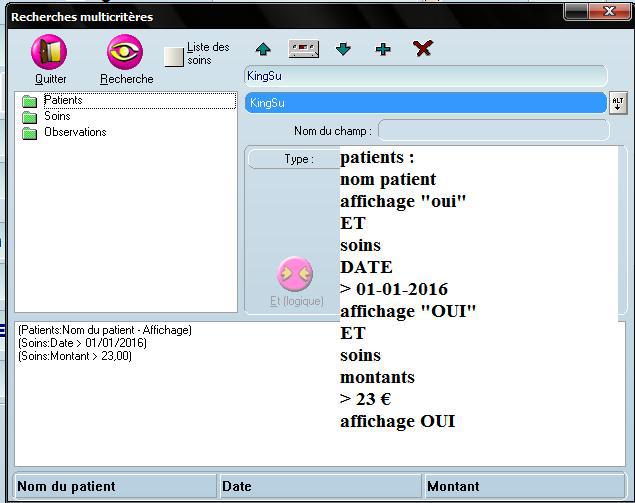Click the Montant column header
Viewport: 635px width, 503px height.
pos(524,487)
